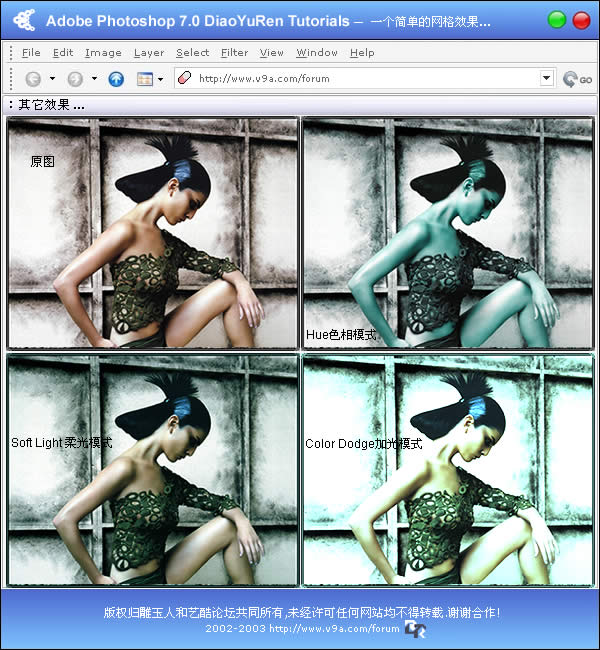Open the Select menu

pyautogui.click(x=192, y=53)
